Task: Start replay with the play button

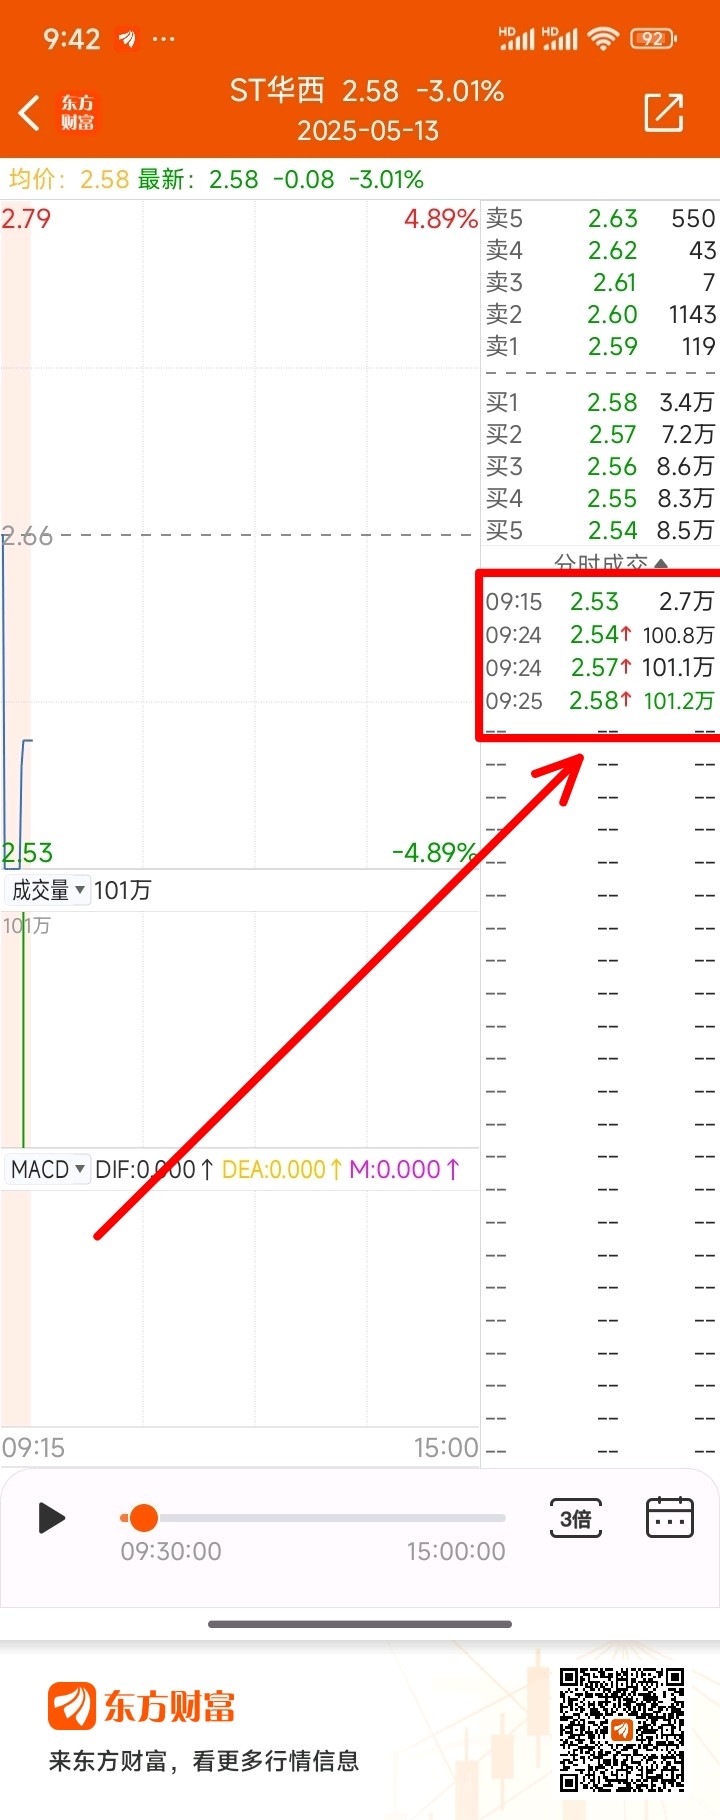Action: point(51,1518)
